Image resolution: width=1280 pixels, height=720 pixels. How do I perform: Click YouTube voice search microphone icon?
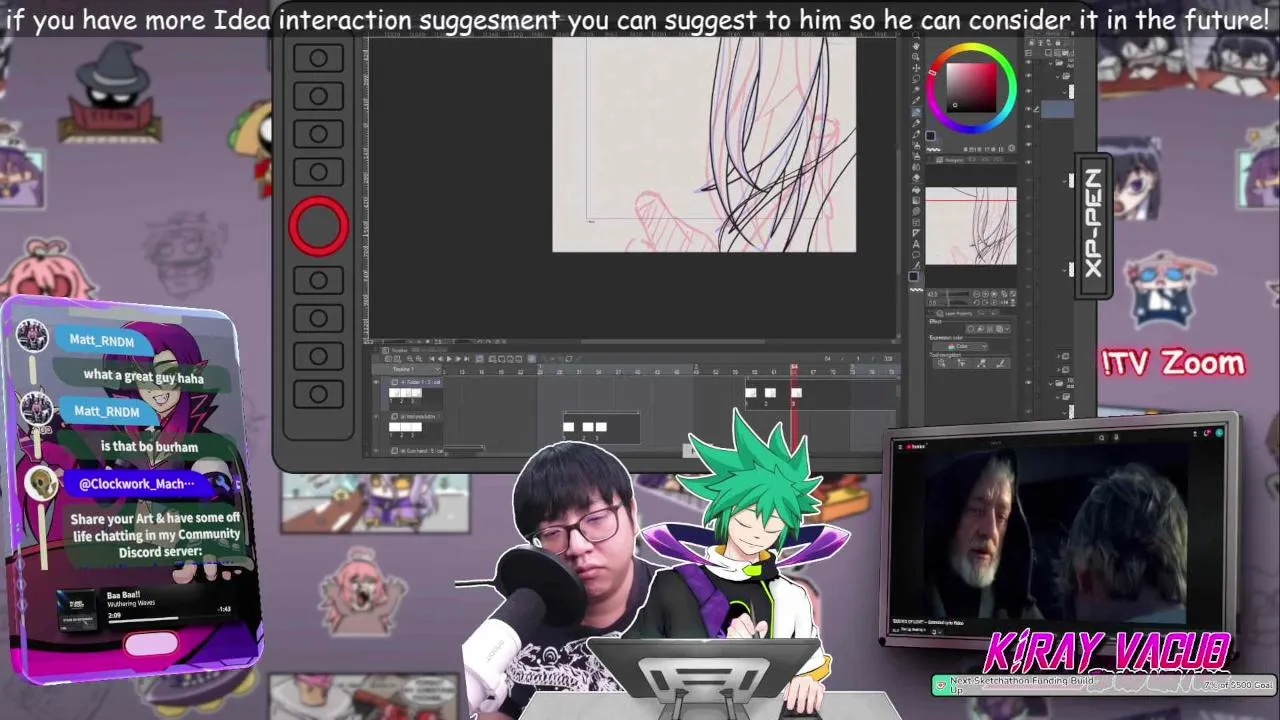tap(1116, 437)
